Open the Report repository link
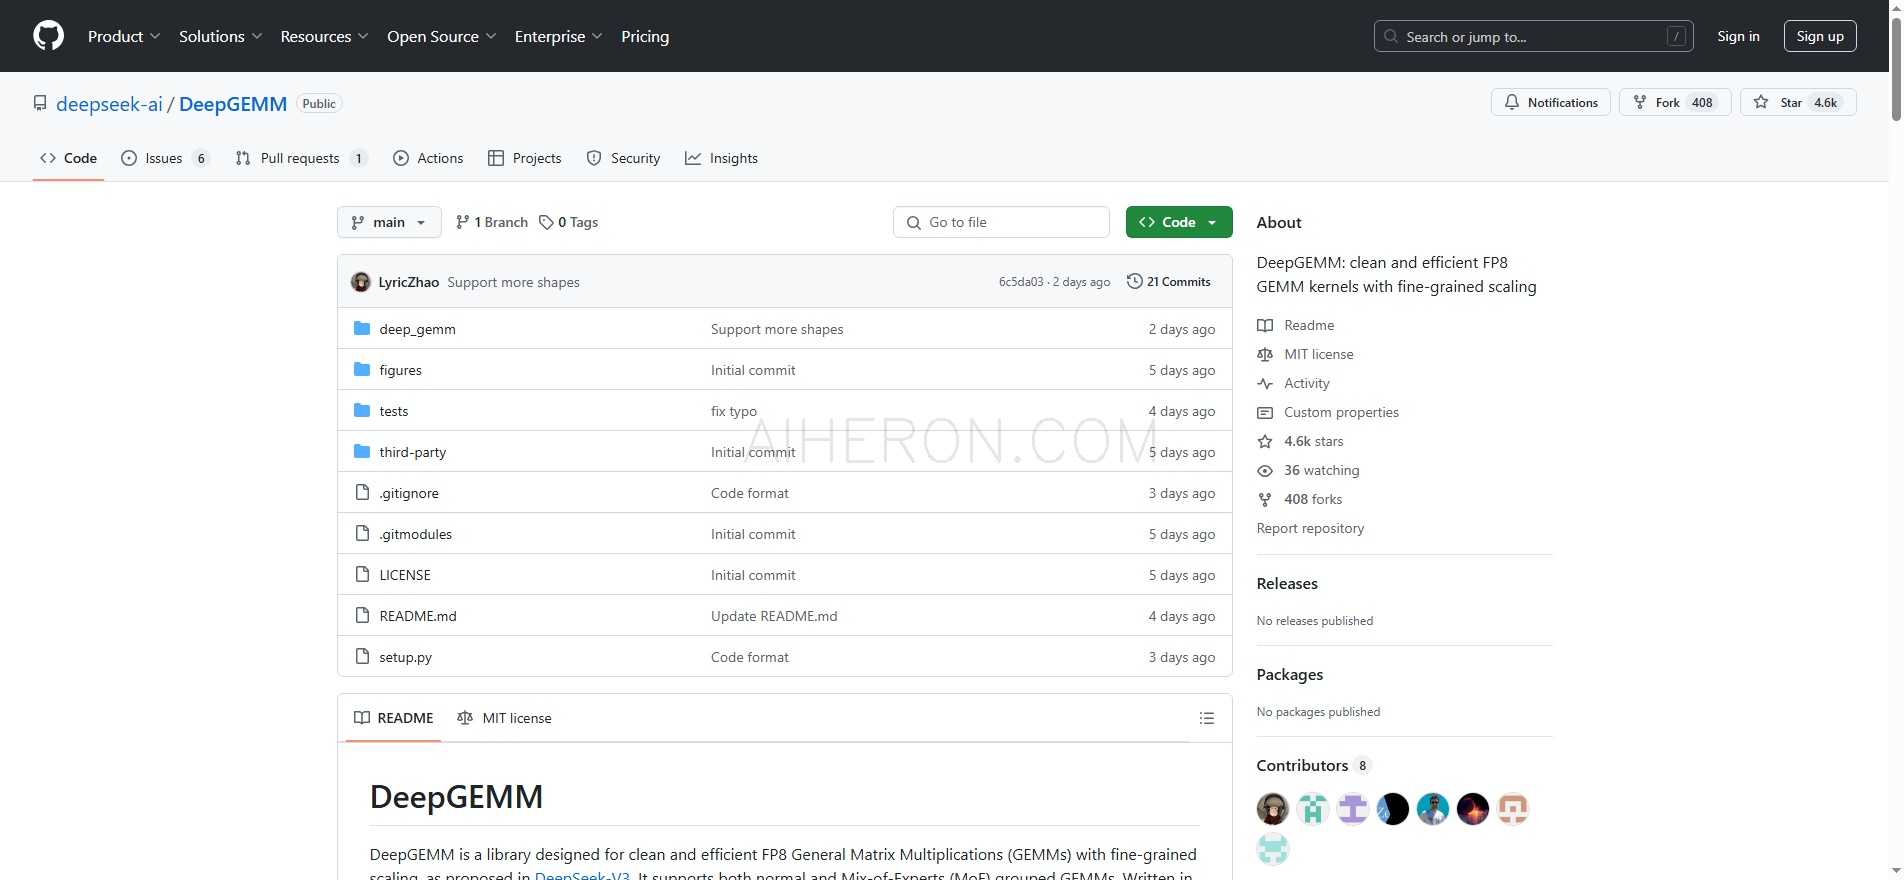The width and height of the screenshot is (1904, 880). (x=1310, y=528)
